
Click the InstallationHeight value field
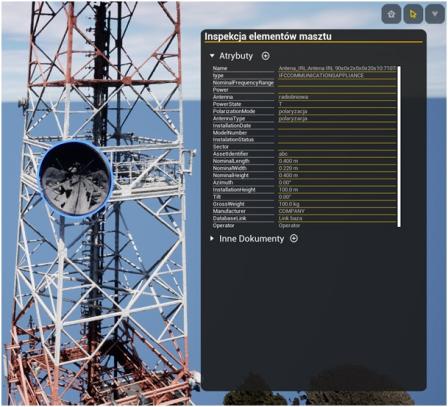click(x=337, y=190)
